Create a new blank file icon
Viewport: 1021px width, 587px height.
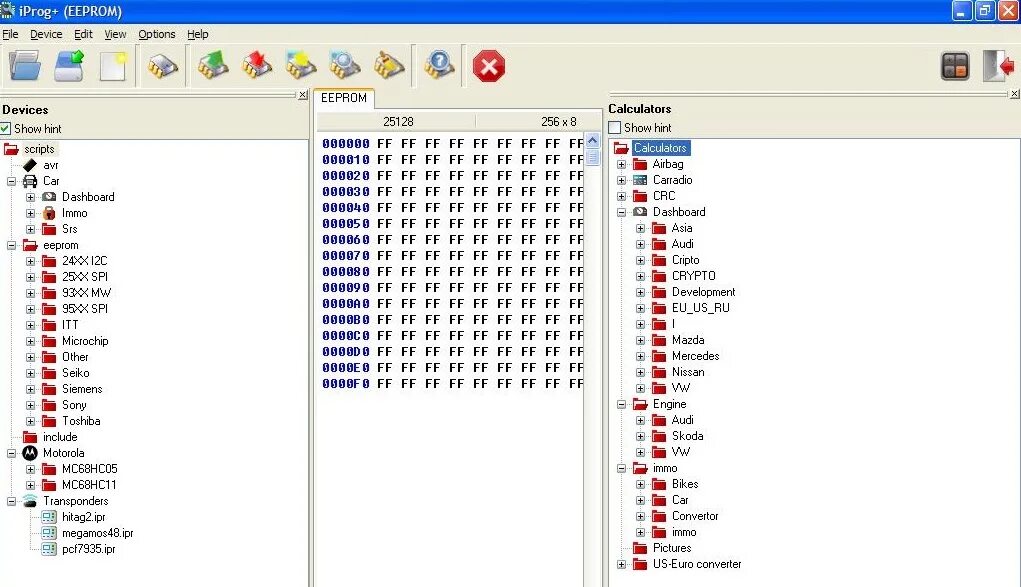click(x=113, y=66)
